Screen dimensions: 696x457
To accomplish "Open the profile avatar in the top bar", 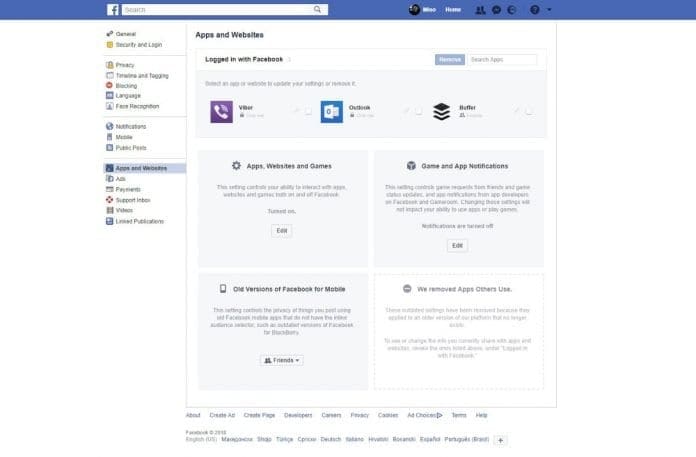I will click(414, 9).
